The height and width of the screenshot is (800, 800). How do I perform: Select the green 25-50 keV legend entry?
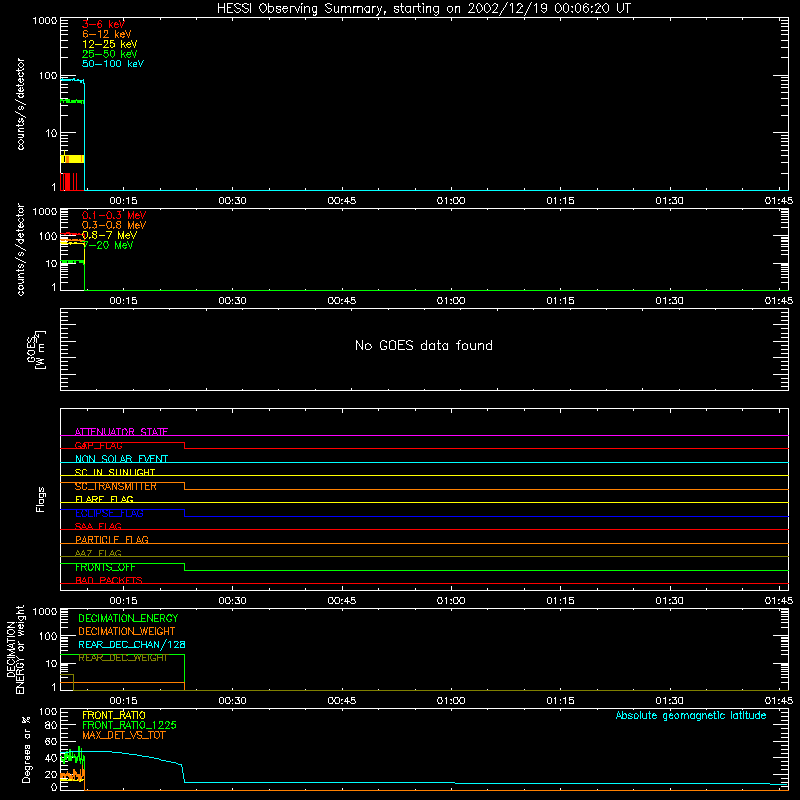pos(109,54)
